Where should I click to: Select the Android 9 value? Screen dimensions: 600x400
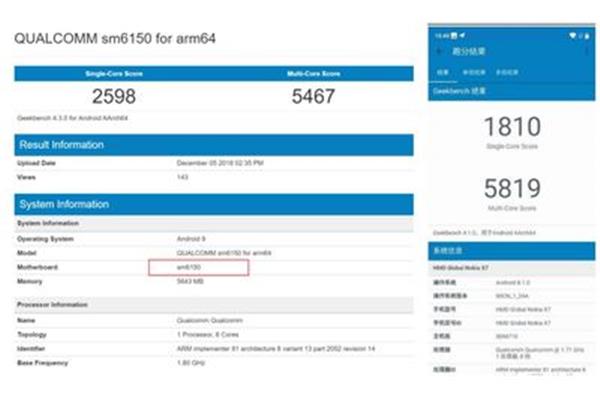click(191, 239)
